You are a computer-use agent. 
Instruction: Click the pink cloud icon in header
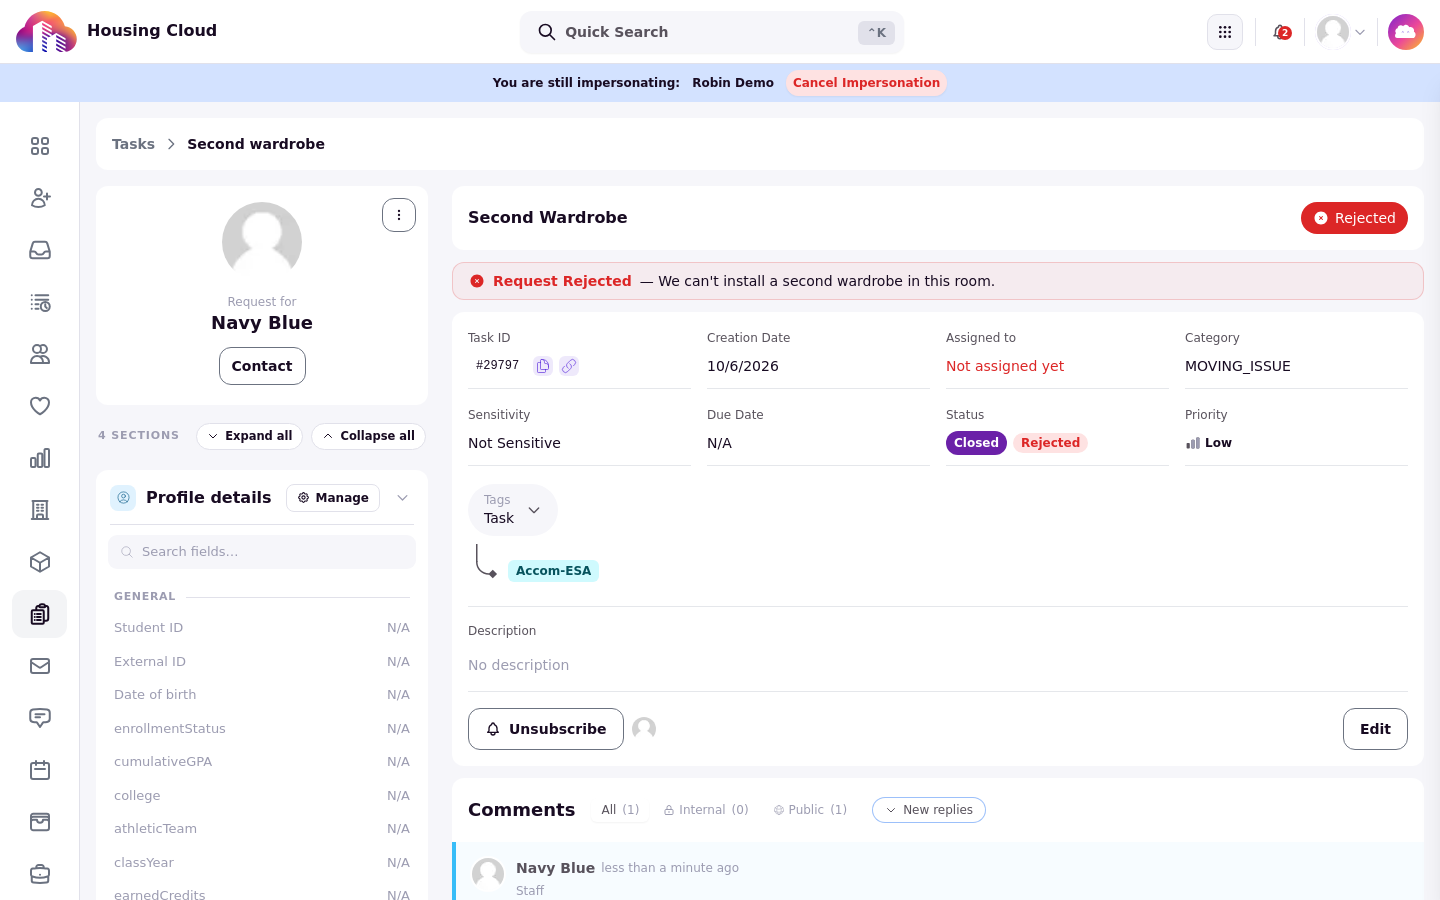(1406, 32)
